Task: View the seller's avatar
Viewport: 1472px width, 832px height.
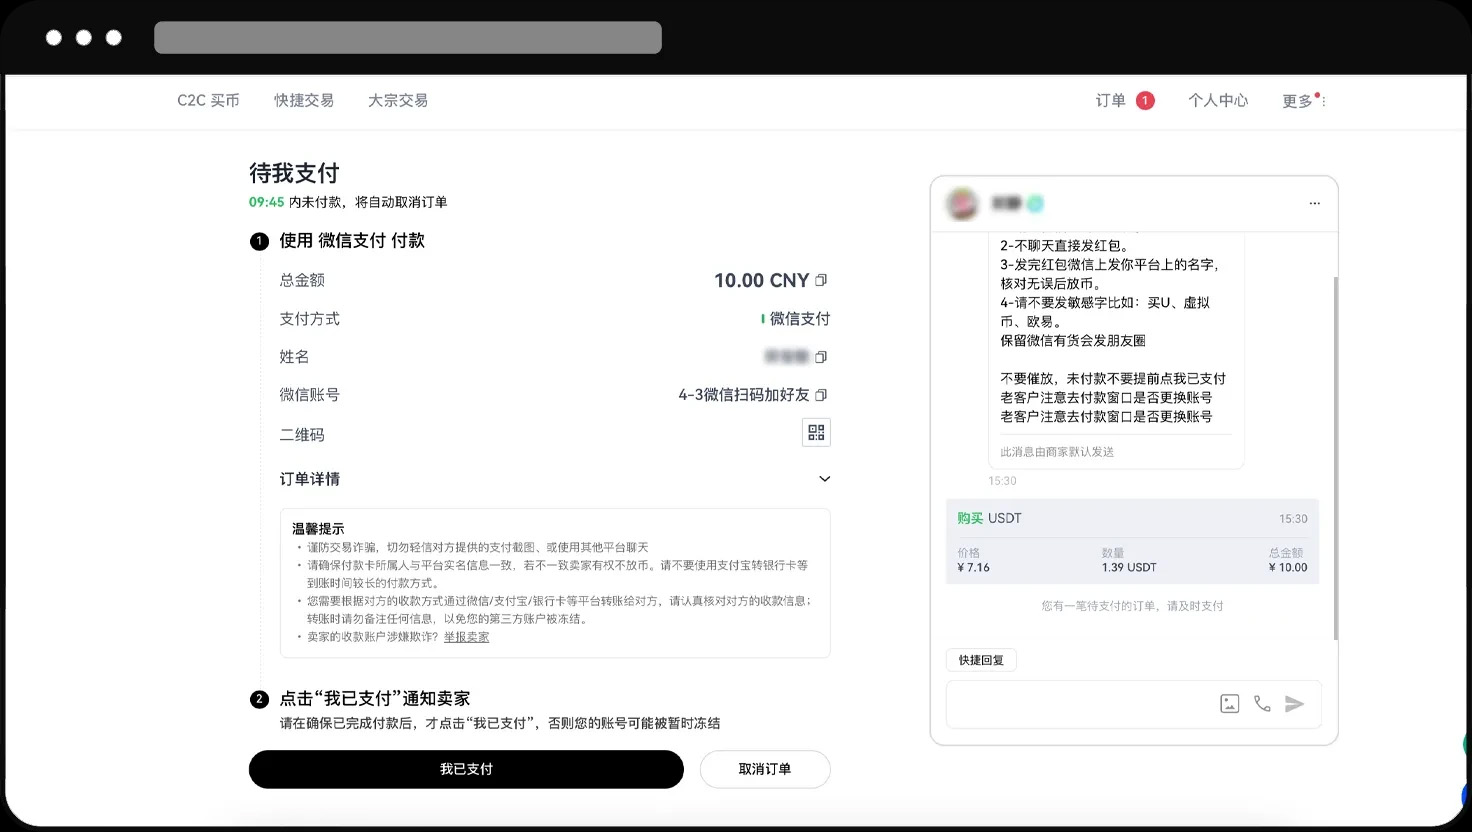Action: (963, 202)
